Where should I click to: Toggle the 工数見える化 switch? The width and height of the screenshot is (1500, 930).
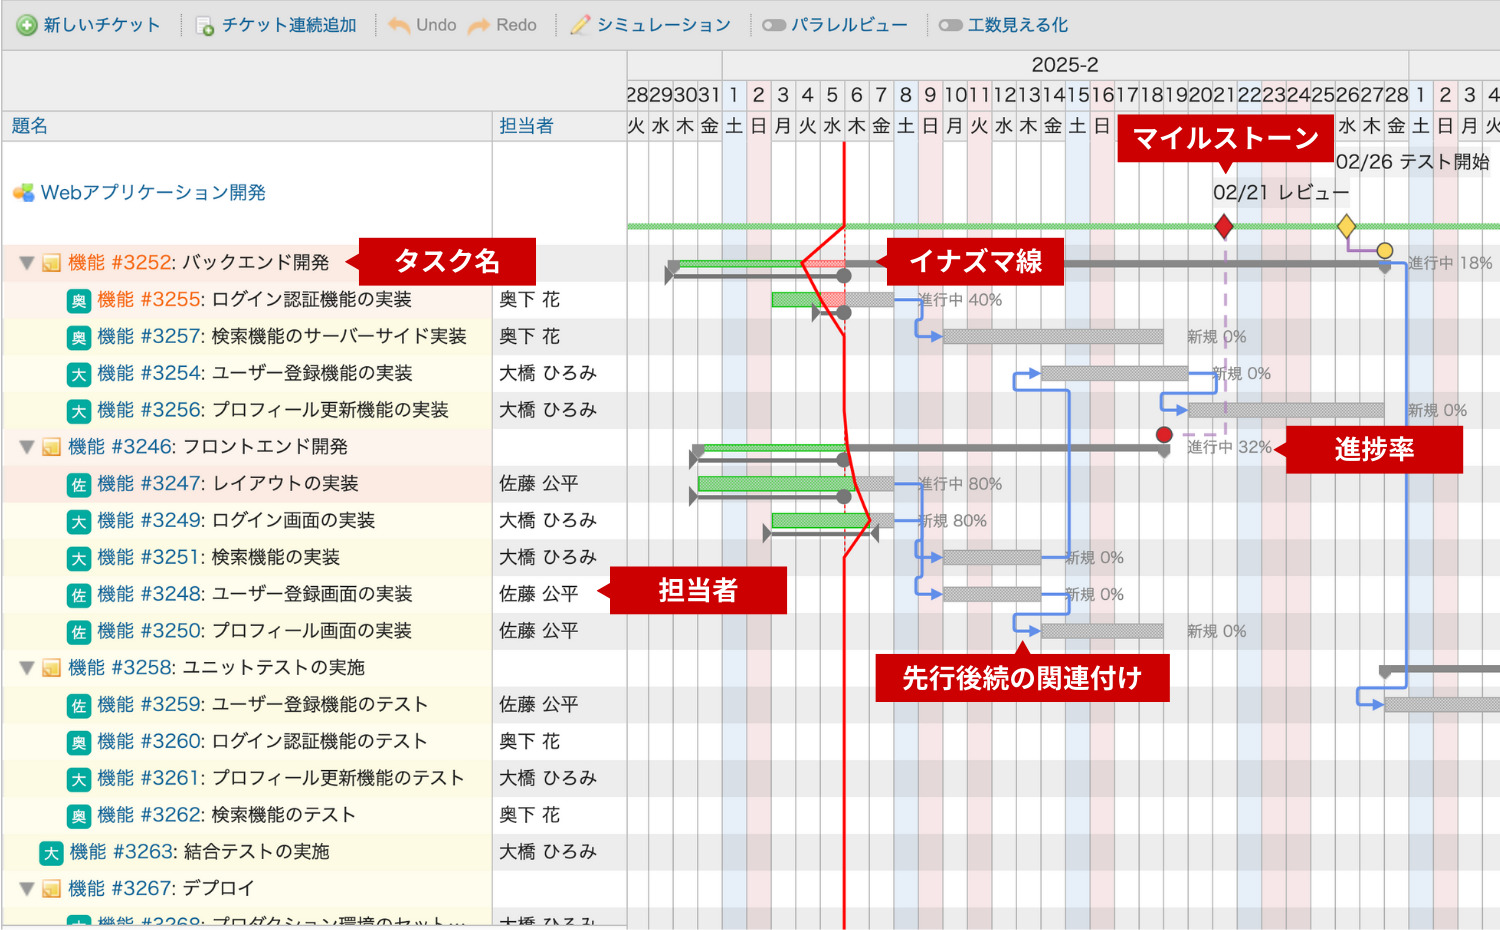(951, 25)
